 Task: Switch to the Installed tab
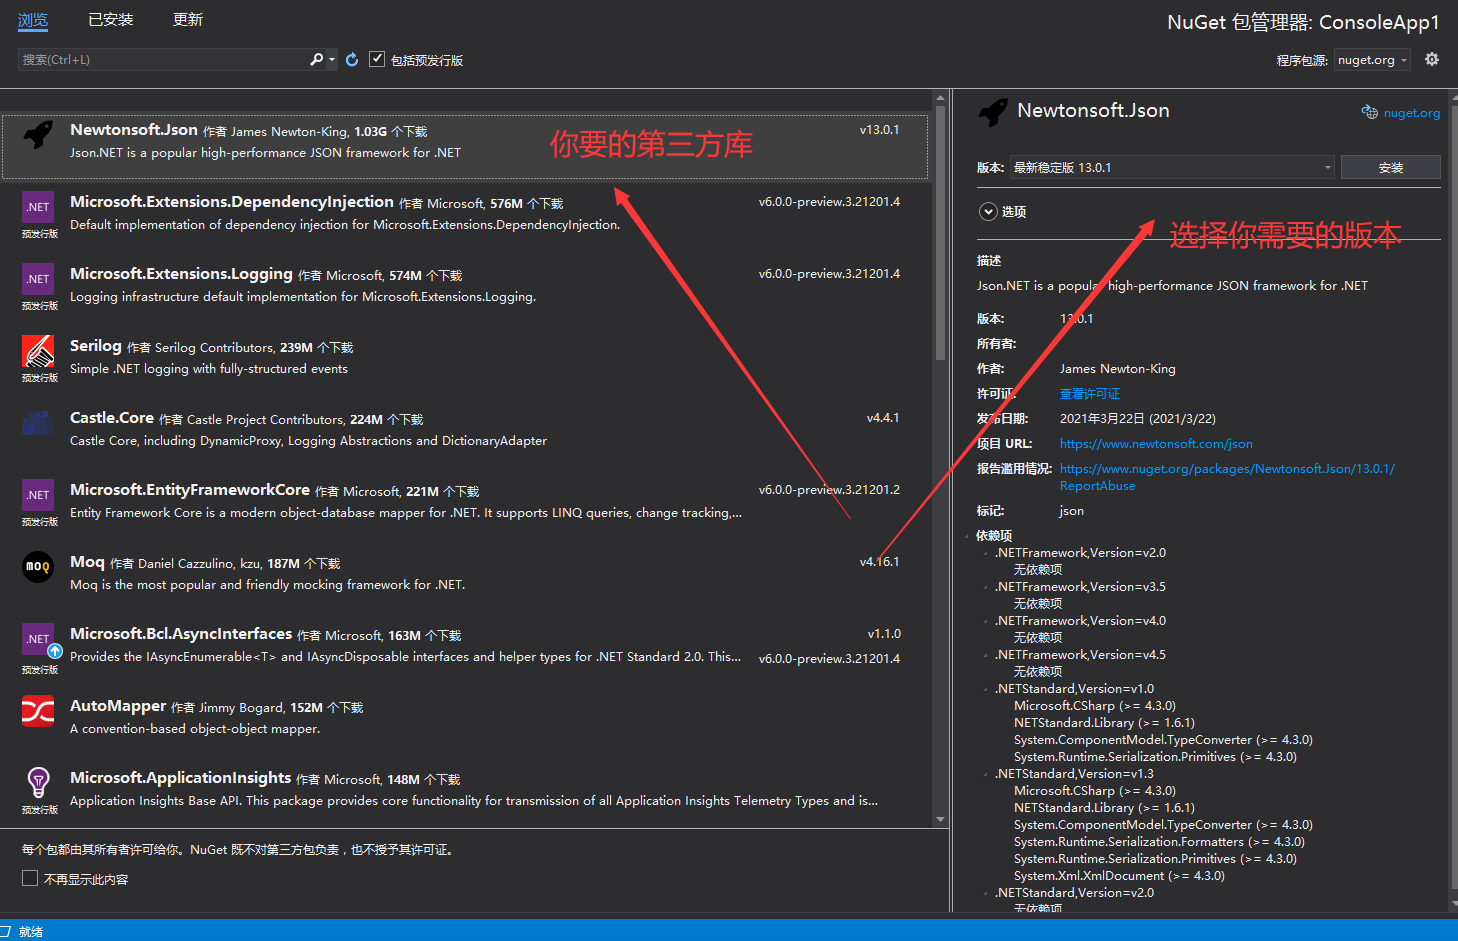[110, 20]
